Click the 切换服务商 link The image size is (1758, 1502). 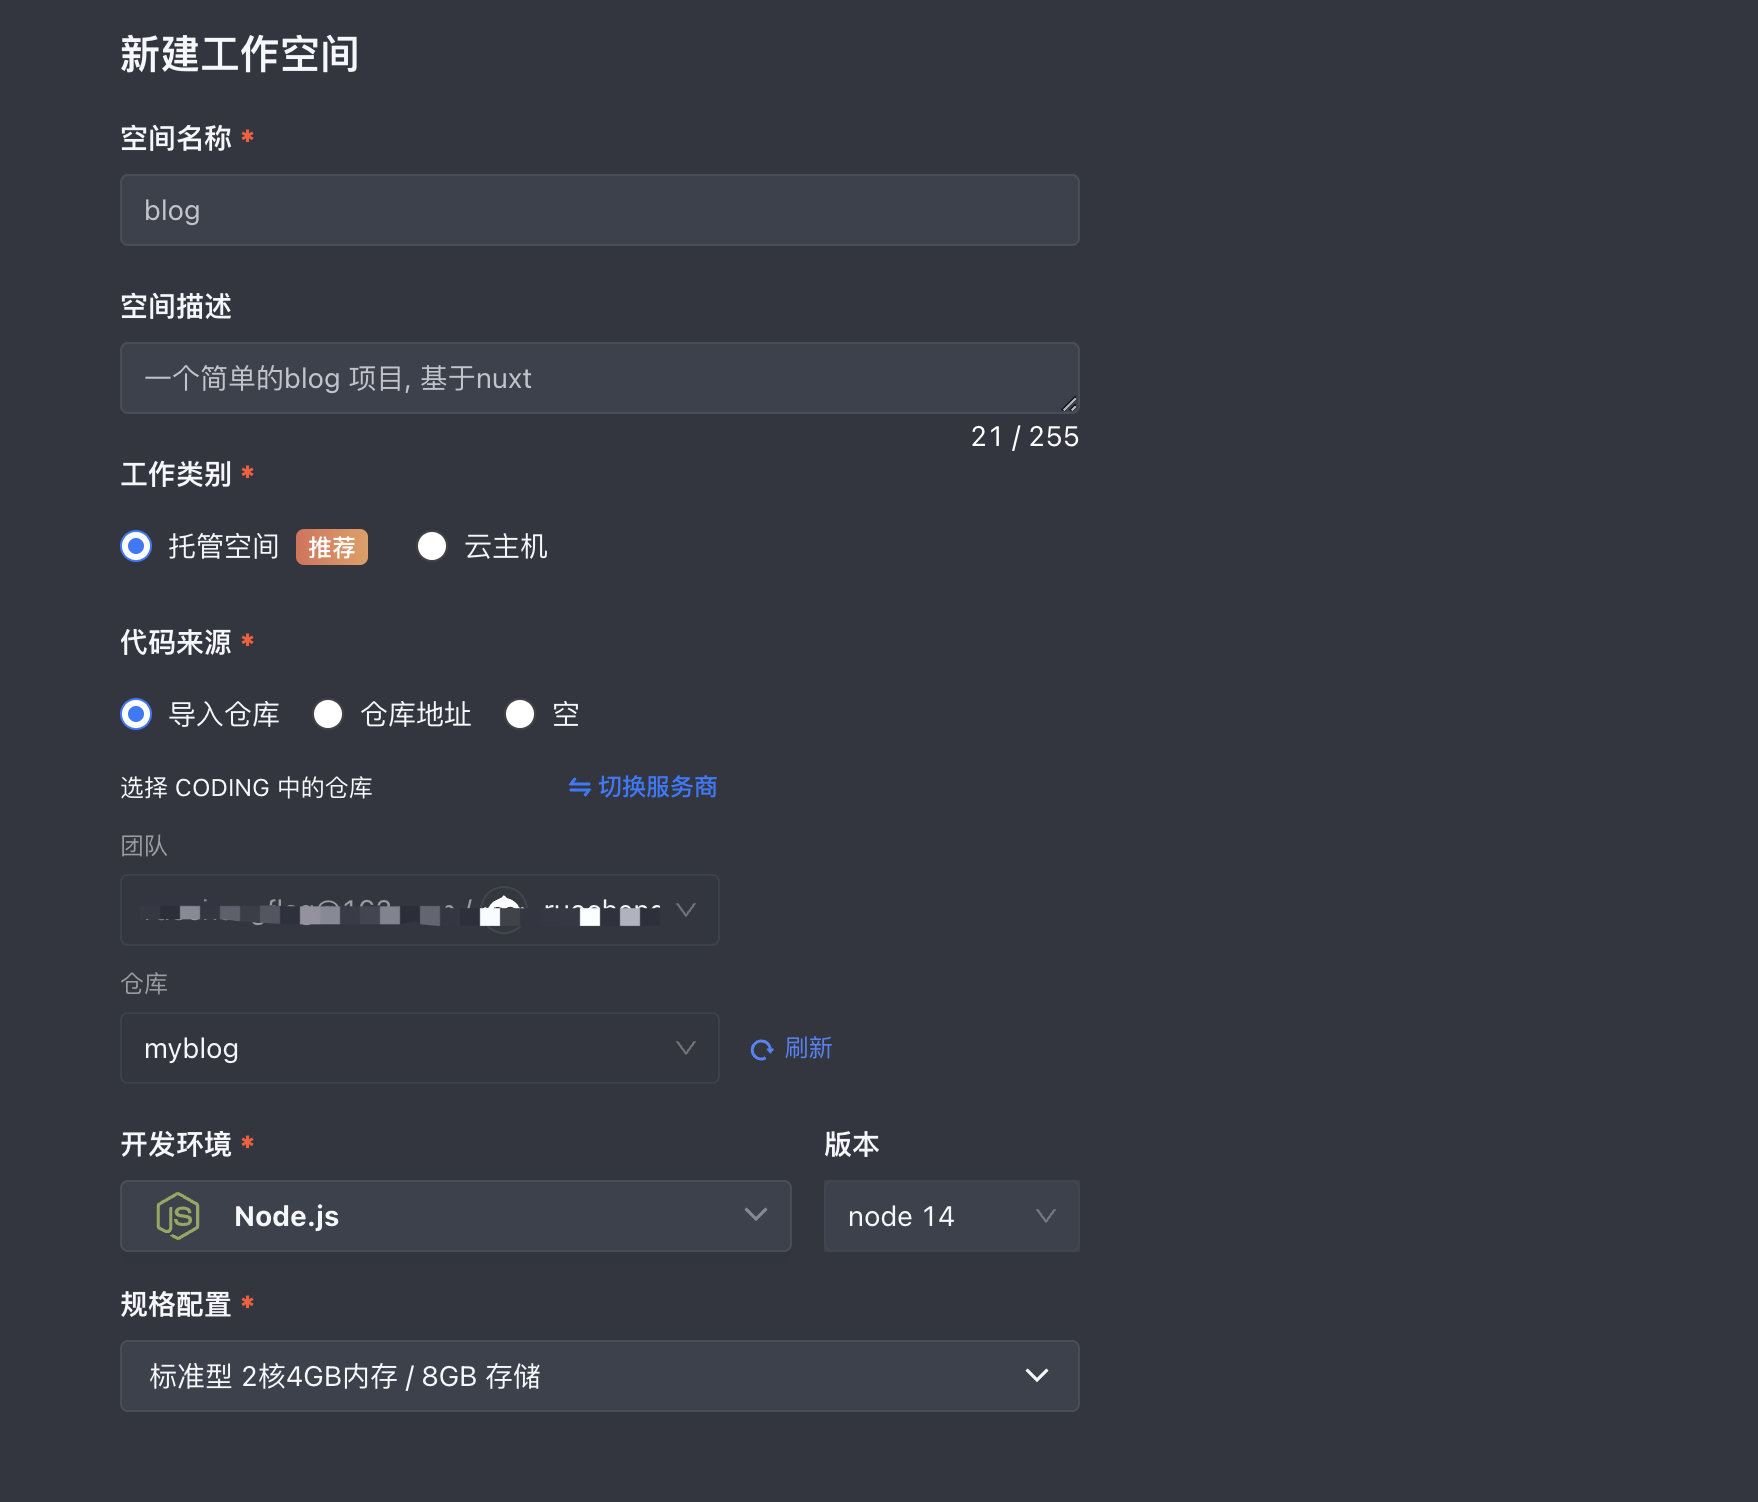click(655, 787)
